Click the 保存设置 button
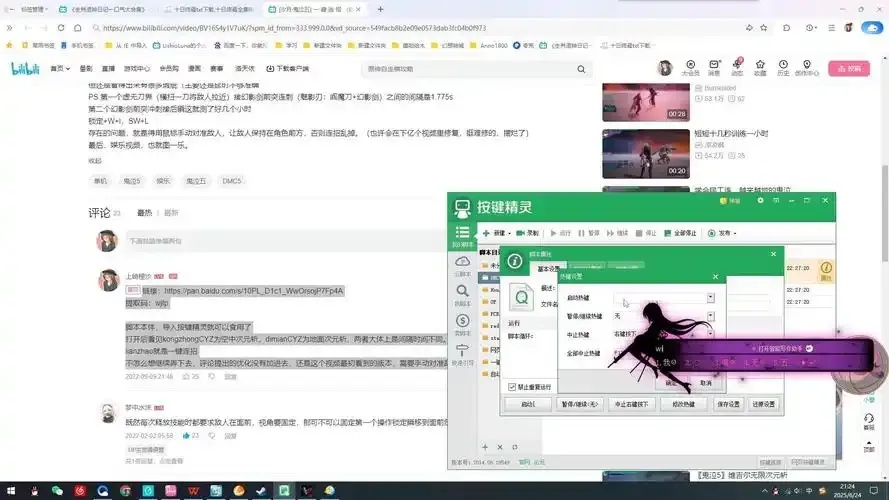The width and height of the screenshot is (889, 500). [728, 404]
